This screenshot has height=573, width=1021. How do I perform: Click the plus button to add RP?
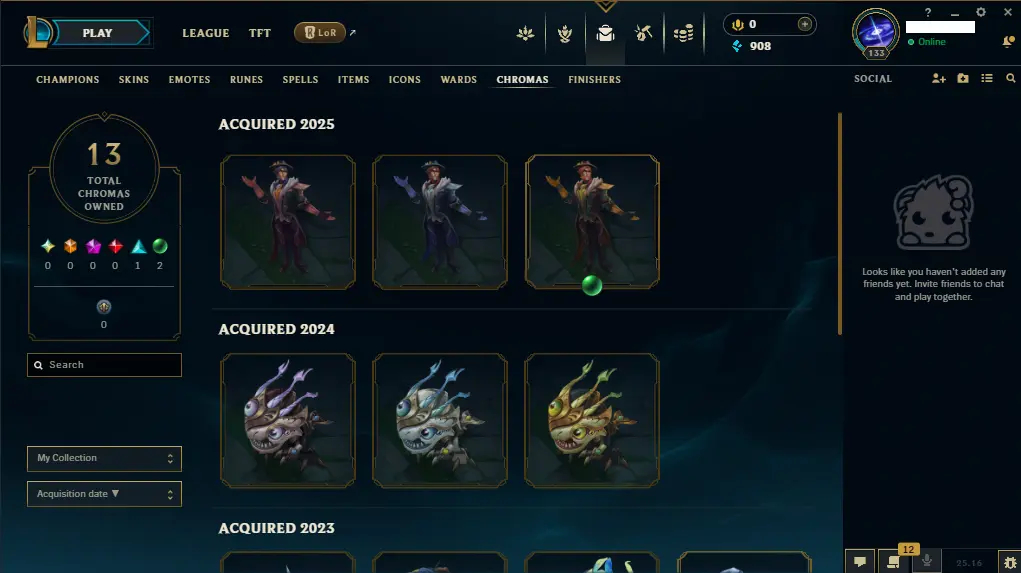coord(805,24)
